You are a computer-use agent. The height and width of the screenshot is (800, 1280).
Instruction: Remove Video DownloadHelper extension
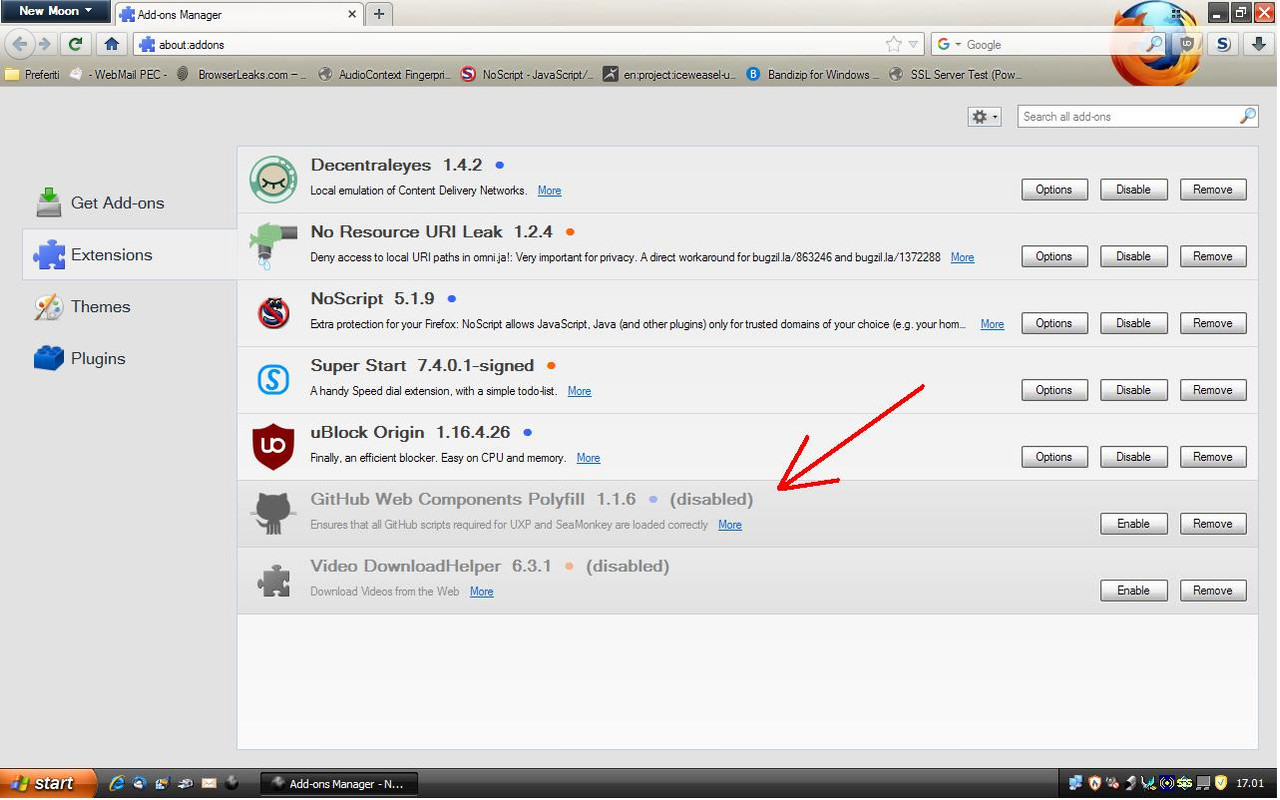click(x=1213, y=591)
